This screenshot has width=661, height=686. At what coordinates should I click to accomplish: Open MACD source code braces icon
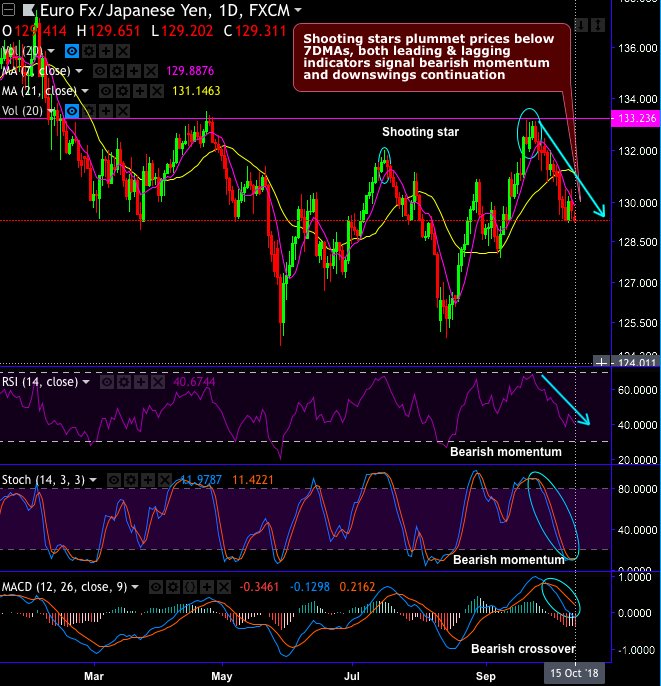(x=190, y=587)
